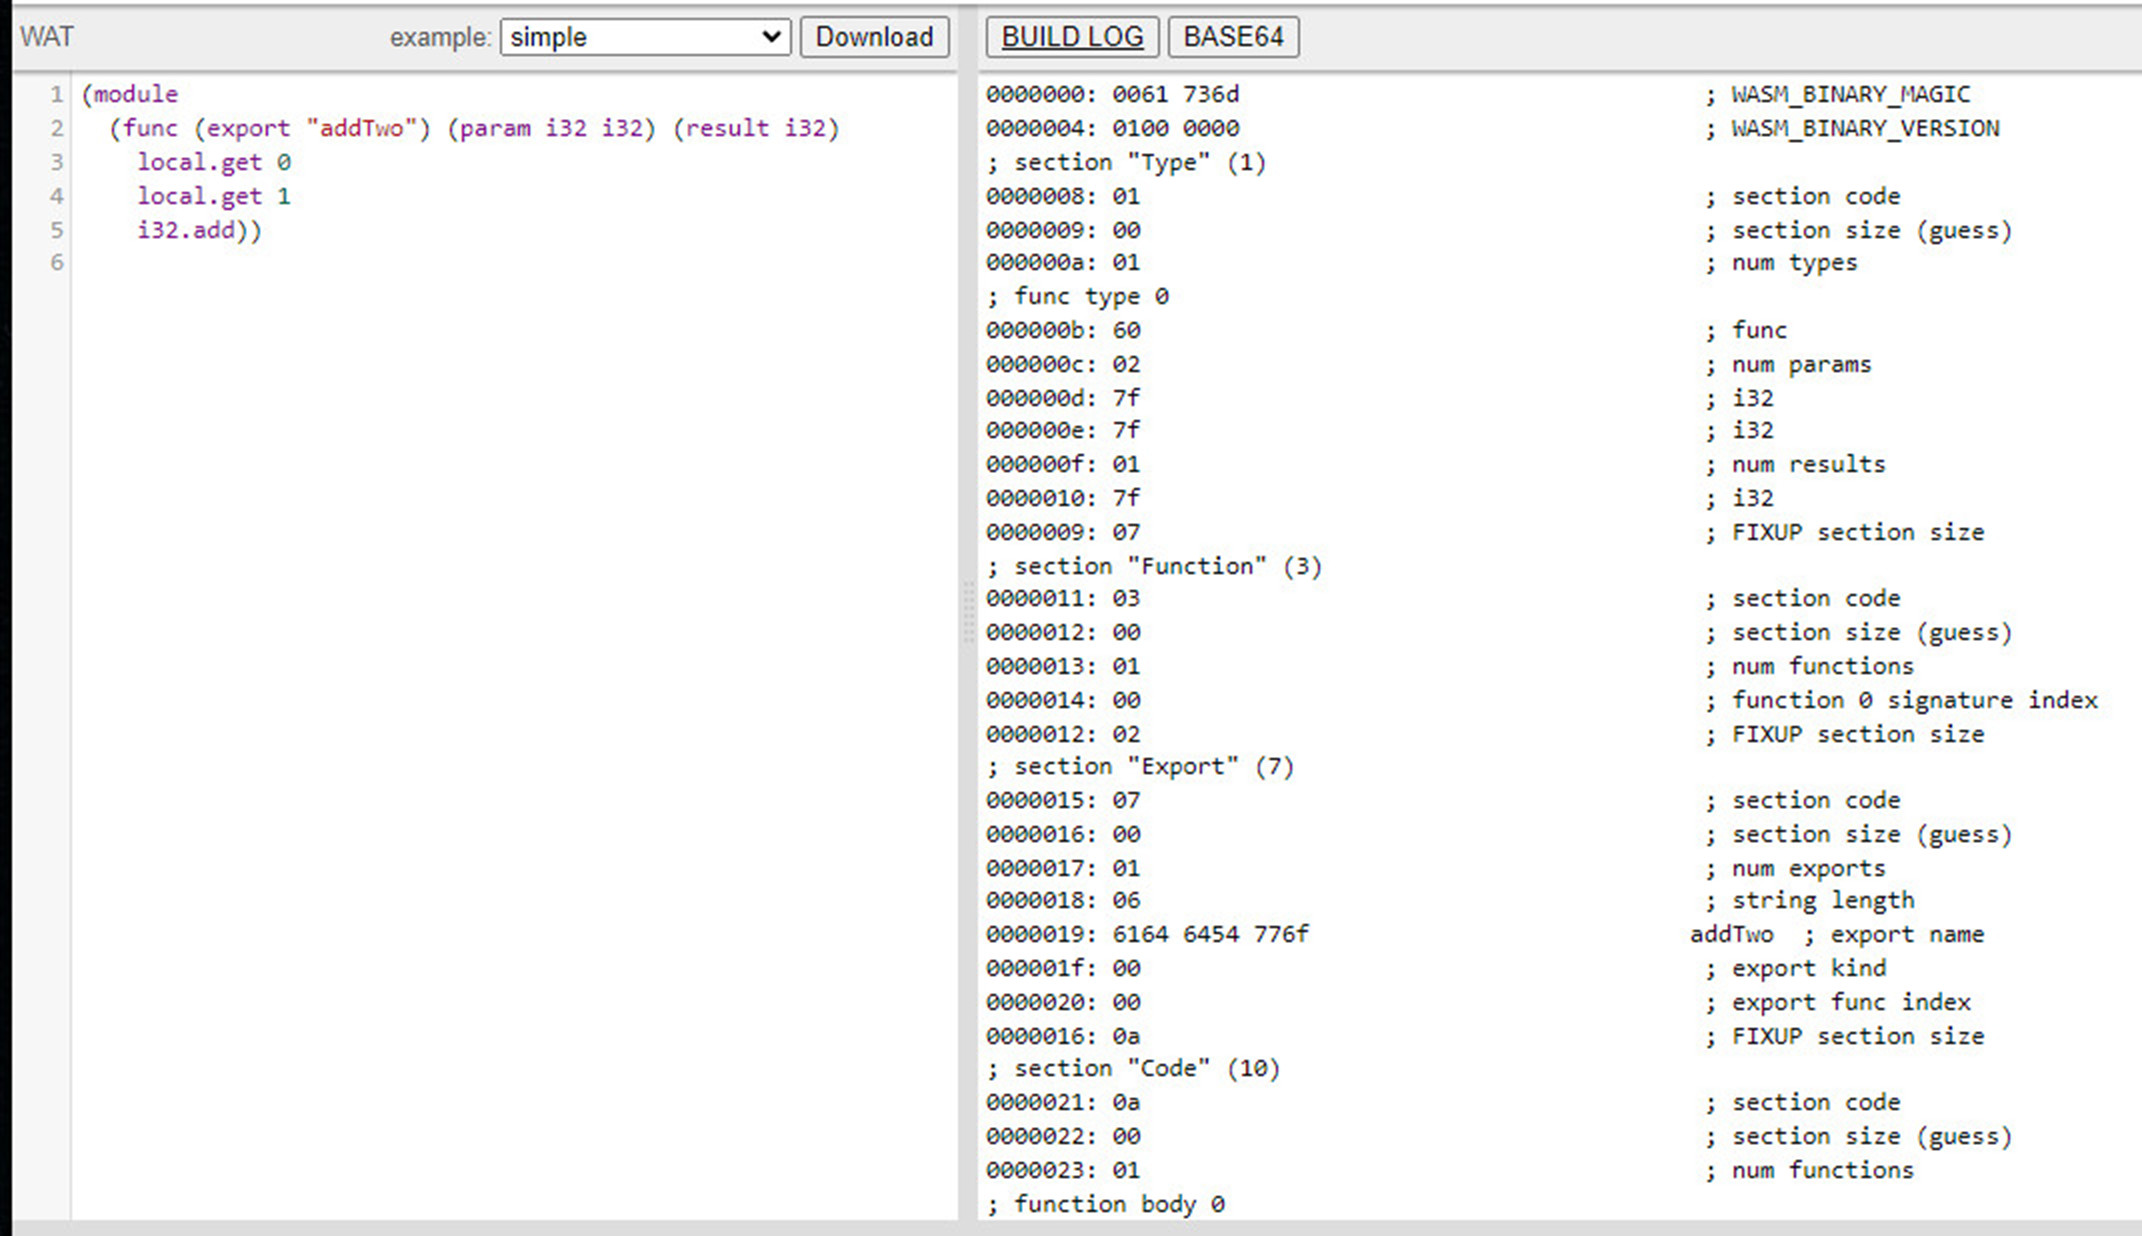This screenshot has height=1236, width=2142.
Task: Click line number 1 in the gutter
Action: tap(57, 95)
